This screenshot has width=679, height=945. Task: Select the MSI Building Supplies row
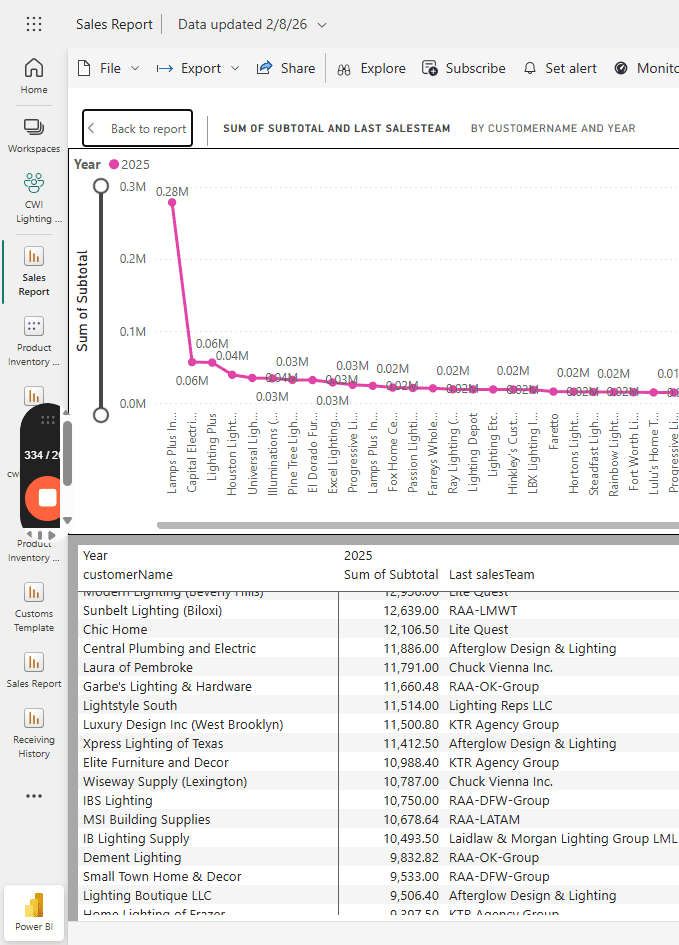click(380, 820)
